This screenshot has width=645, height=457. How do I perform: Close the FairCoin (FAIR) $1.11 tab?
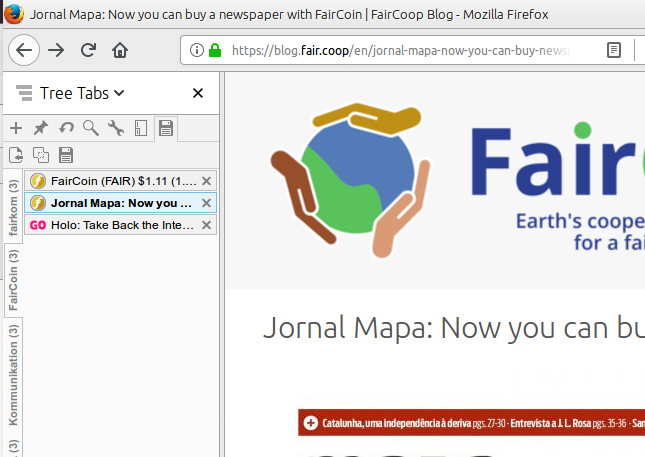206,181
